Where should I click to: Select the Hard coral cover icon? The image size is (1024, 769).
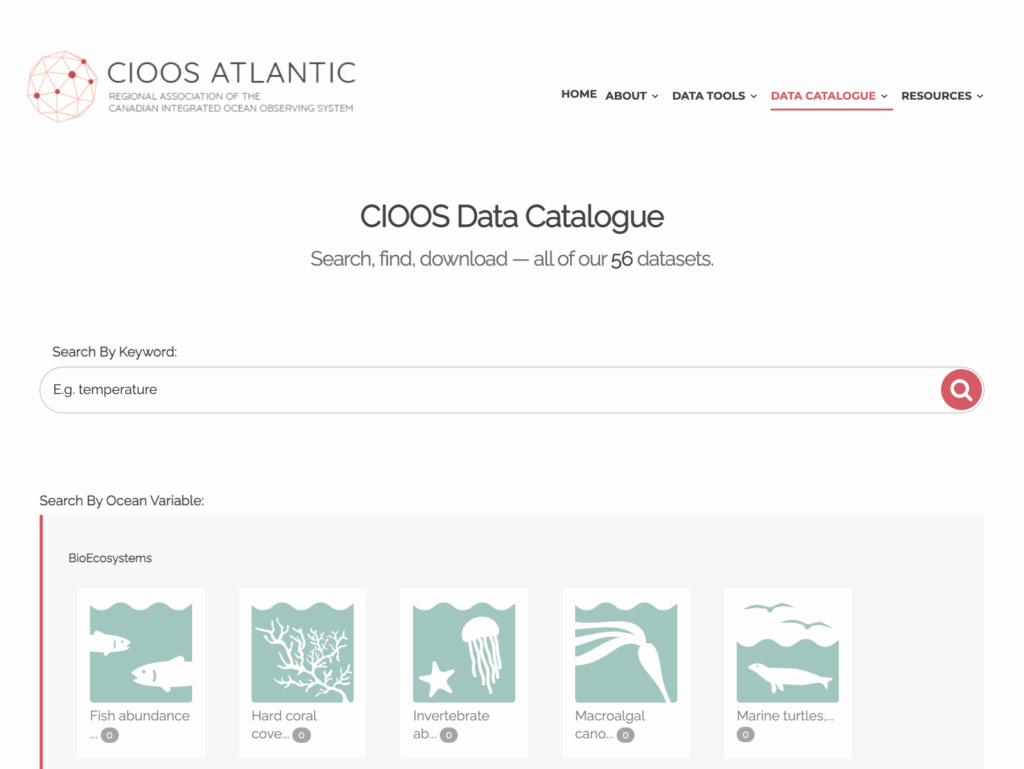click(x=302, y=652)
